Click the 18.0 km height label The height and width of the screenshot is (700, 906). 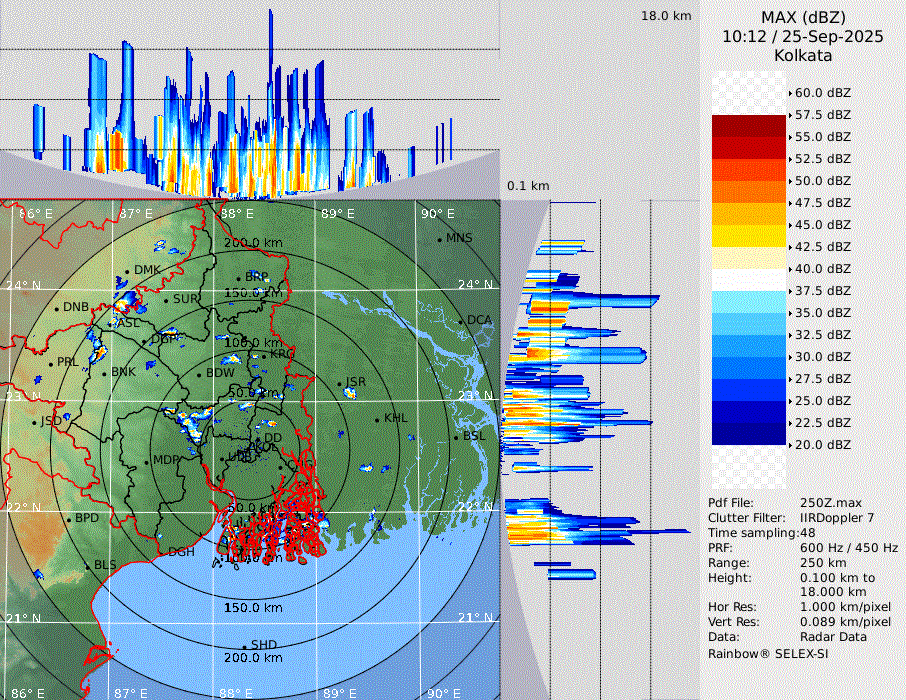coord(665,16)
